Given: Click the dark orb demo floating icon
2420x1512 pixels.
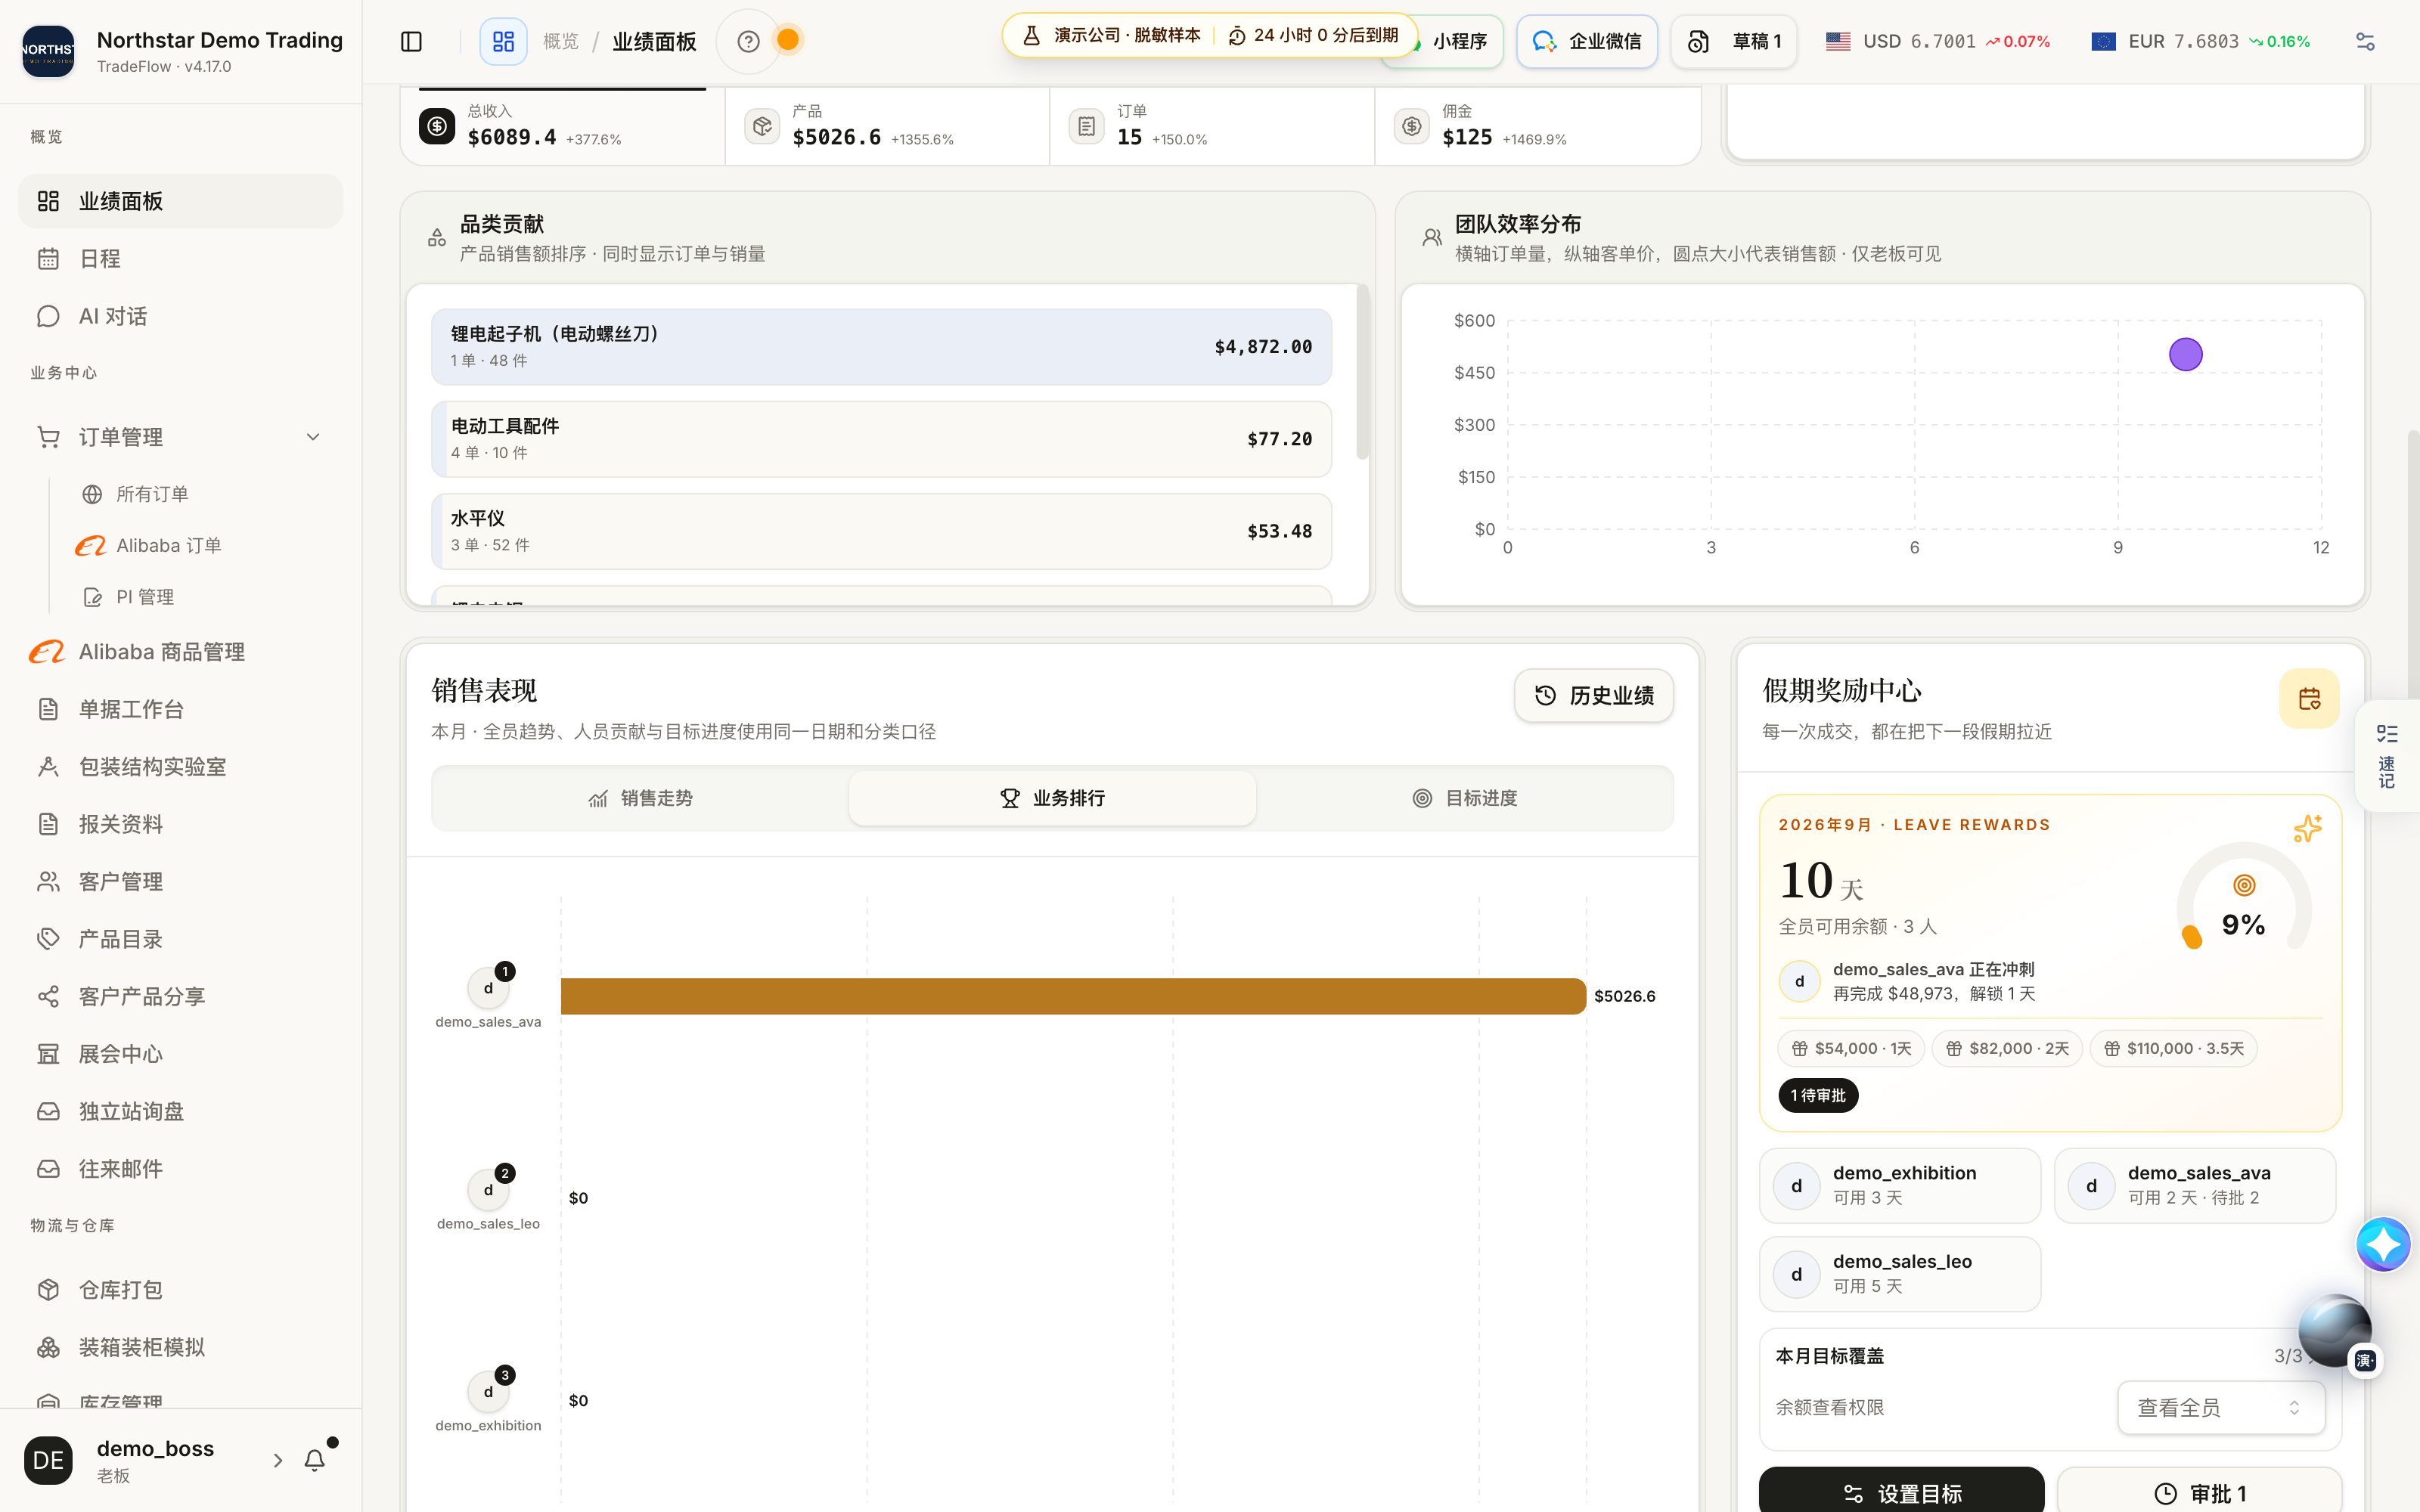Looking at the screenshot, I should pyautogui.click(x=2335, y=1330).
